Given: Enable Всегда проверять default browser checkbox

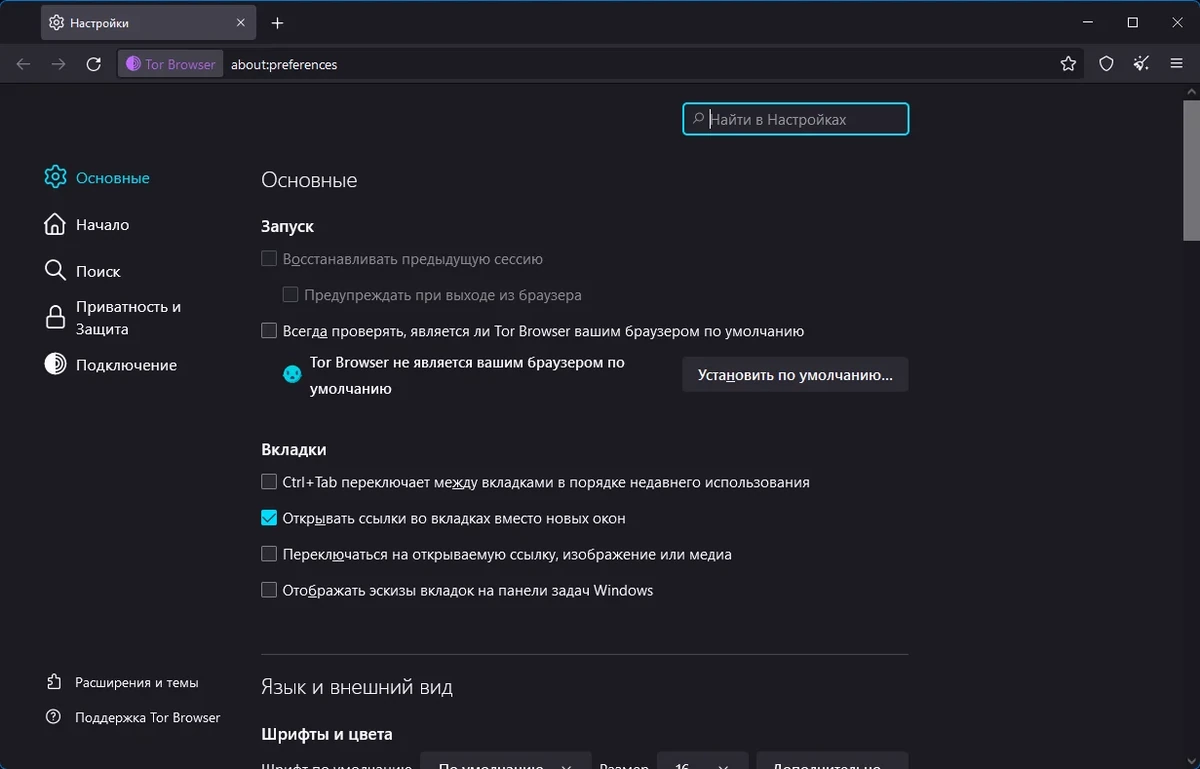Looking at the screenshot, I should tap(269, 331).
